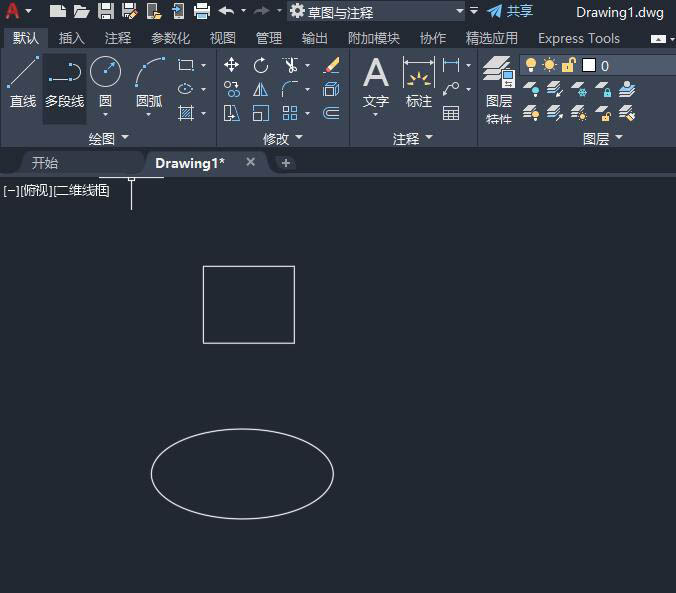Click the Open file icon
Viewport: 676px width, 593px height.
tap(81, 11)
